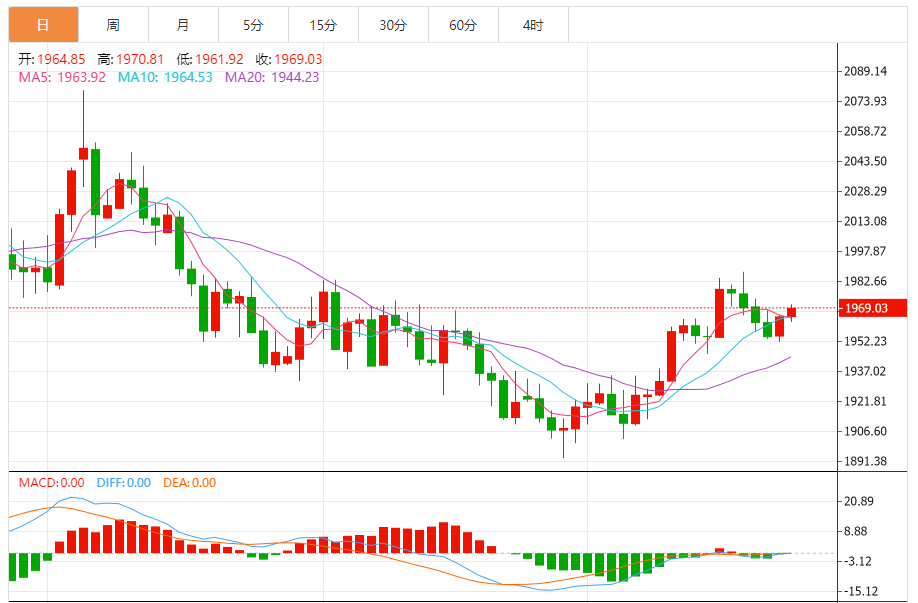Click the MA20: 1944.23 indicator label
Screen dimensions: 918x603
pyautogui.click(x=272, y=77)
